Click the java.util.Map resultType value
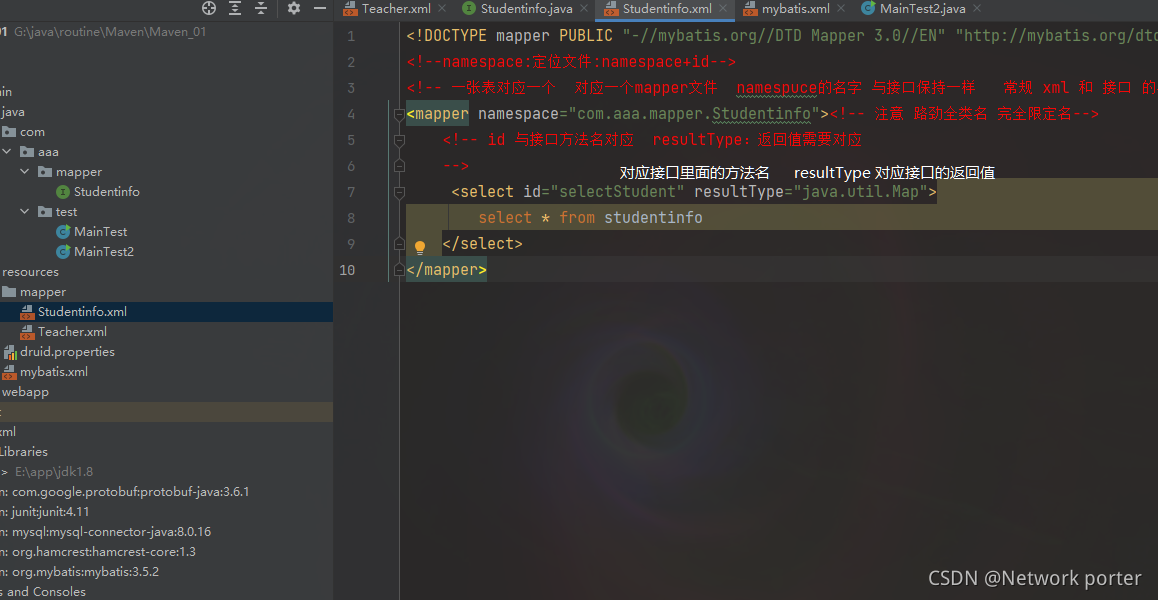This screenshot has width=1158, height=600. (x=861, y=191)
